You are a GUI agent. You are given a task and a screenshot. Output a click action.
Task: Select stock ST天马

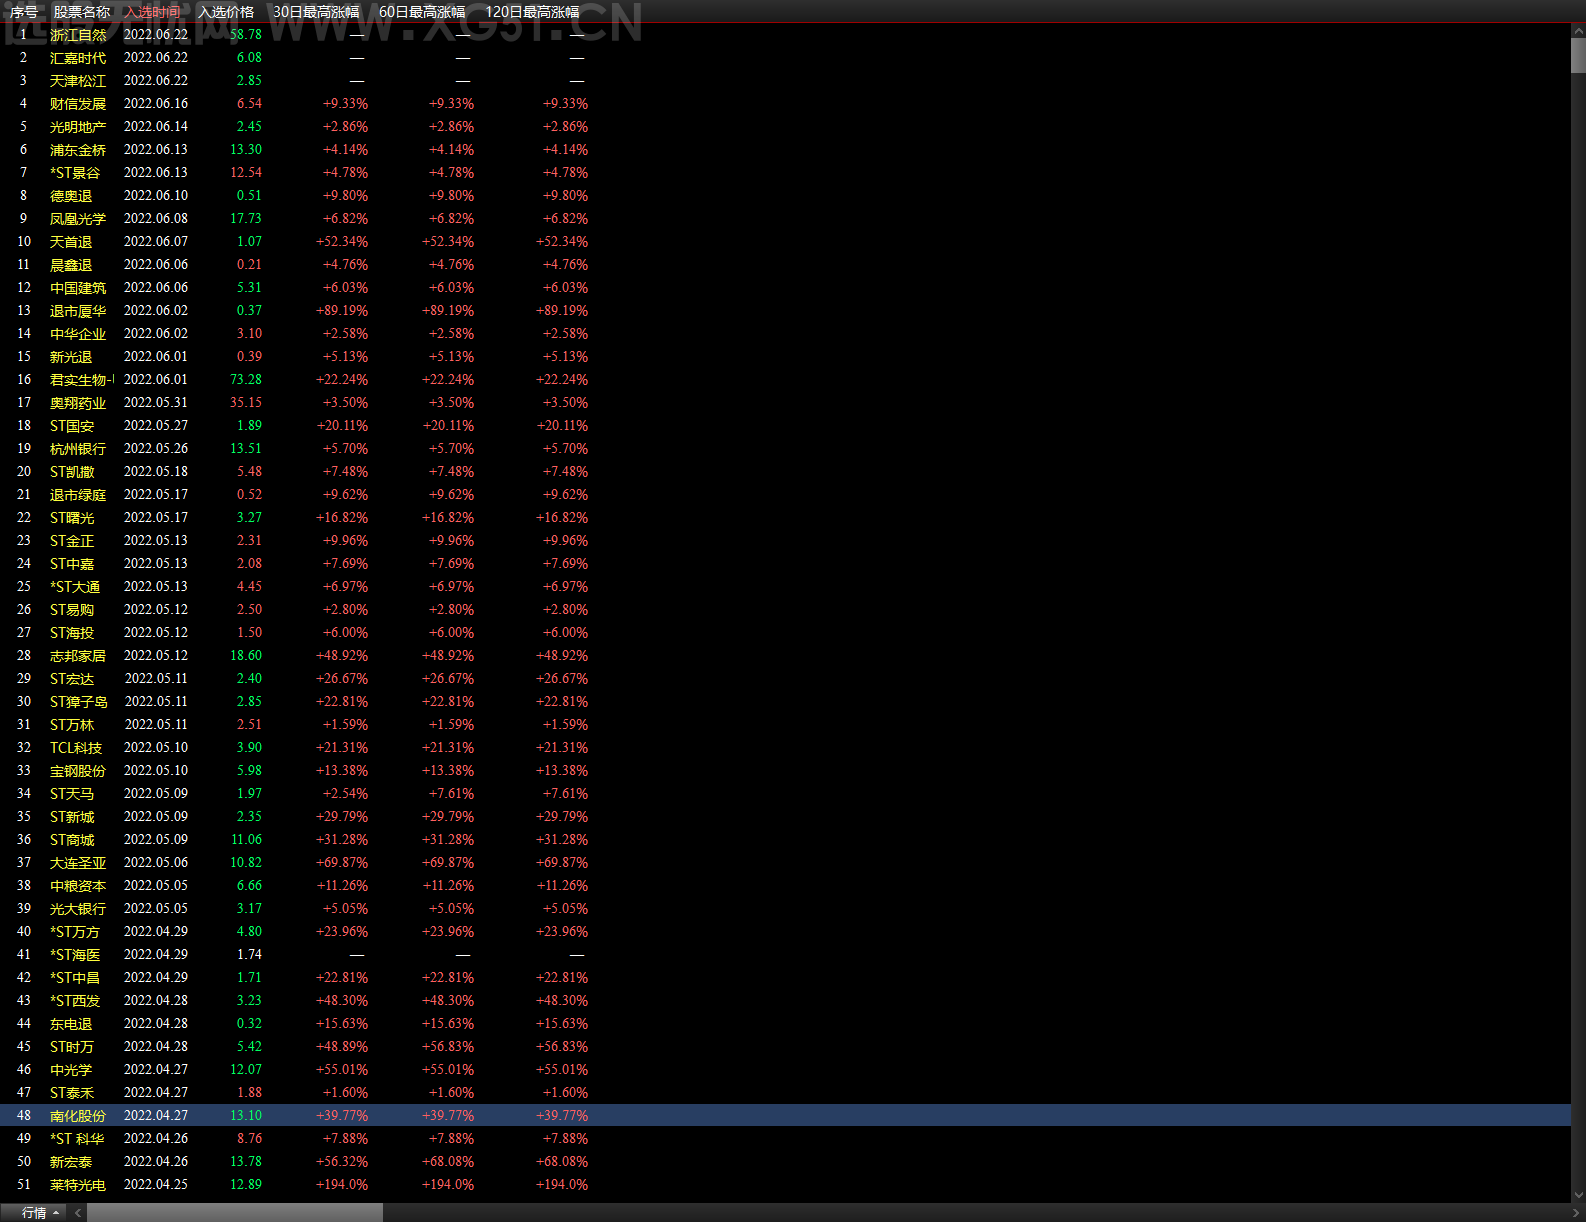[72, 794]
